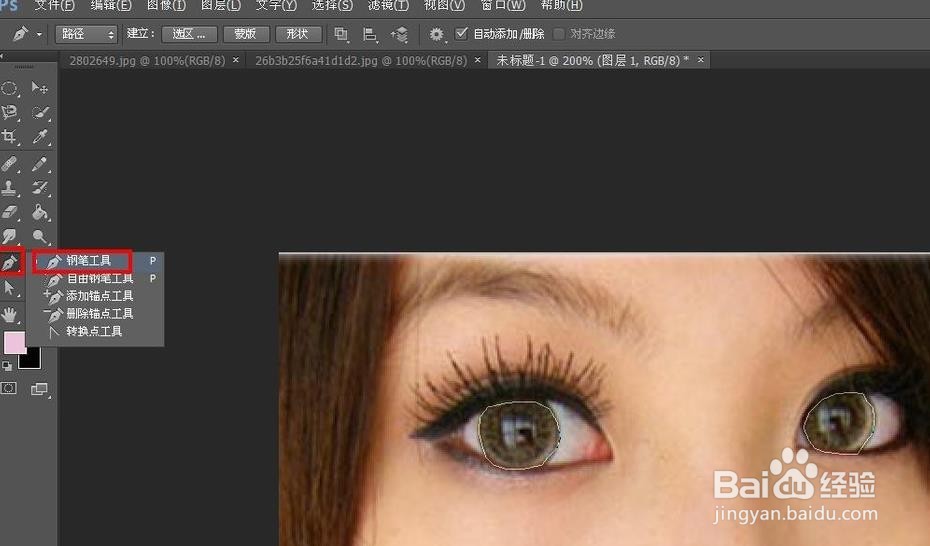Open the 窗口(W) menu
The height and width of the screenshot is (546, 930).
502,5
